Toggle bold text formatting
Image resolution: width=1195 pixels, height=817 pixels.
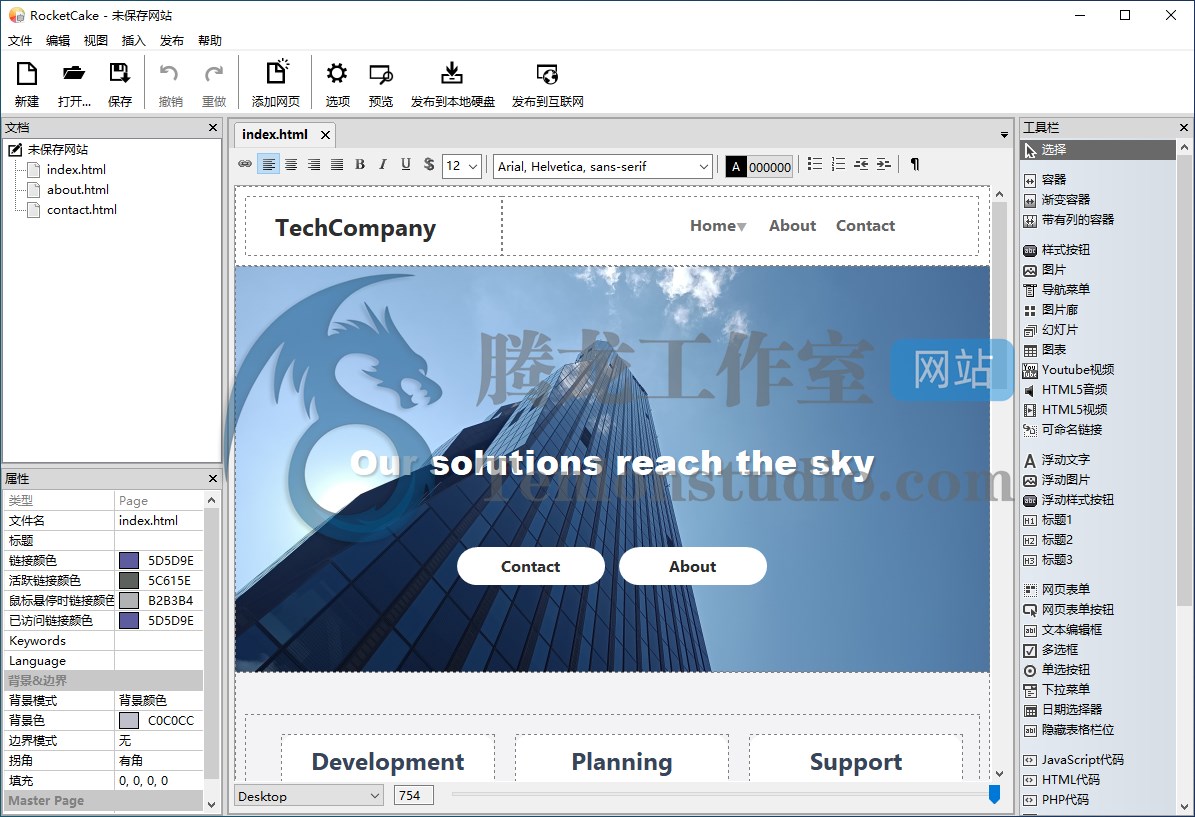pyautogui.click(x=360, y=165)
